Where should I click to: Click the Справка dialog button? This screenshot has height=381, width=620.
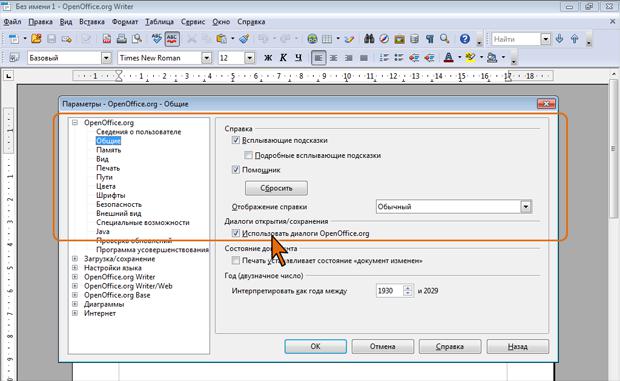tap(450, 346)
